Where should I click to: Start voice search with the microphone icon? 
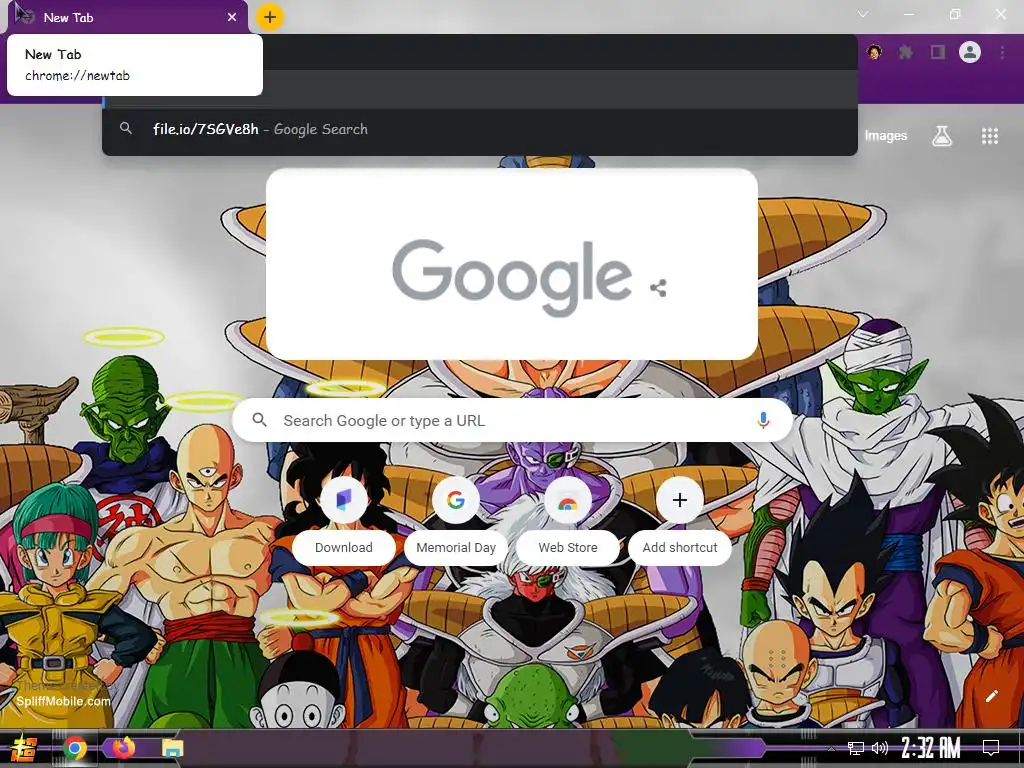pyautogui.click(x=763, y=421)
